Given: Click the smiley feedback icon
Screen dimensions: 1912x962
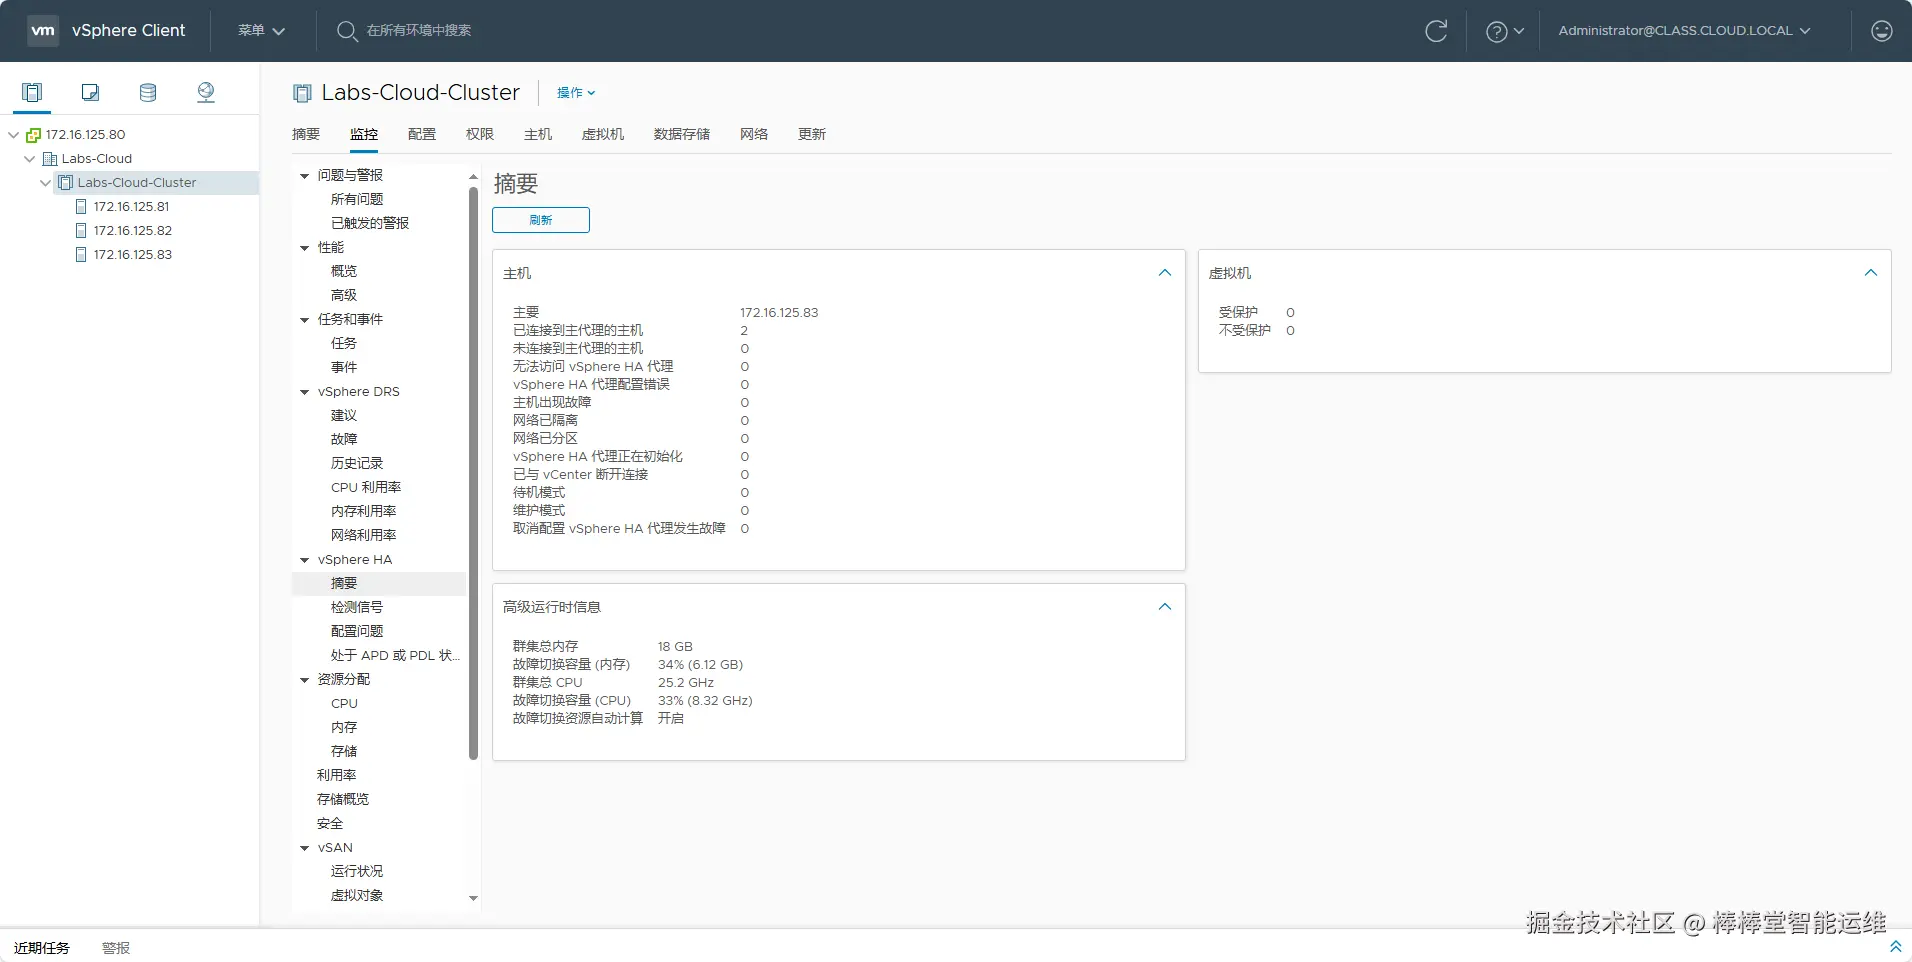Looking at the screenshot, I should [1881, 31].
